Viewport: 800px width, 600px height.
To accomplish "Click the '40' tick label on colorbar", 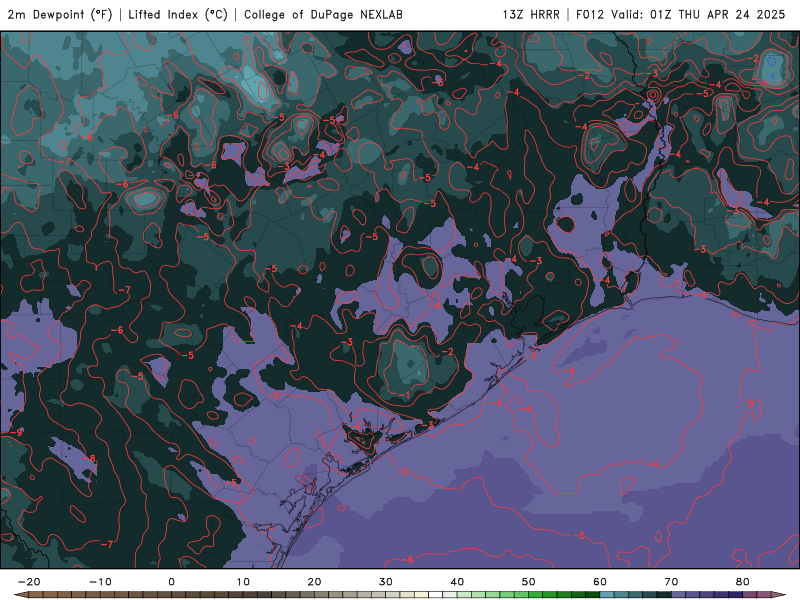I will click(457, 582).
